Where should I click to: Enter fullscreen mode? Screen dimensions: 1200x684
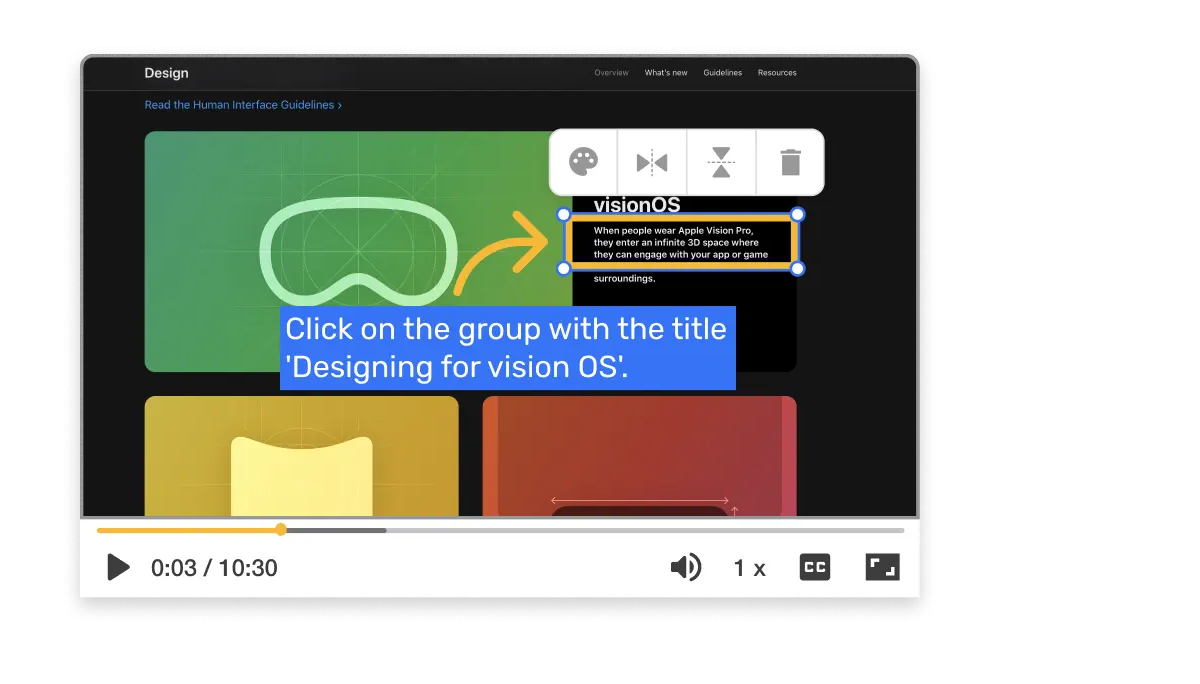882,567
